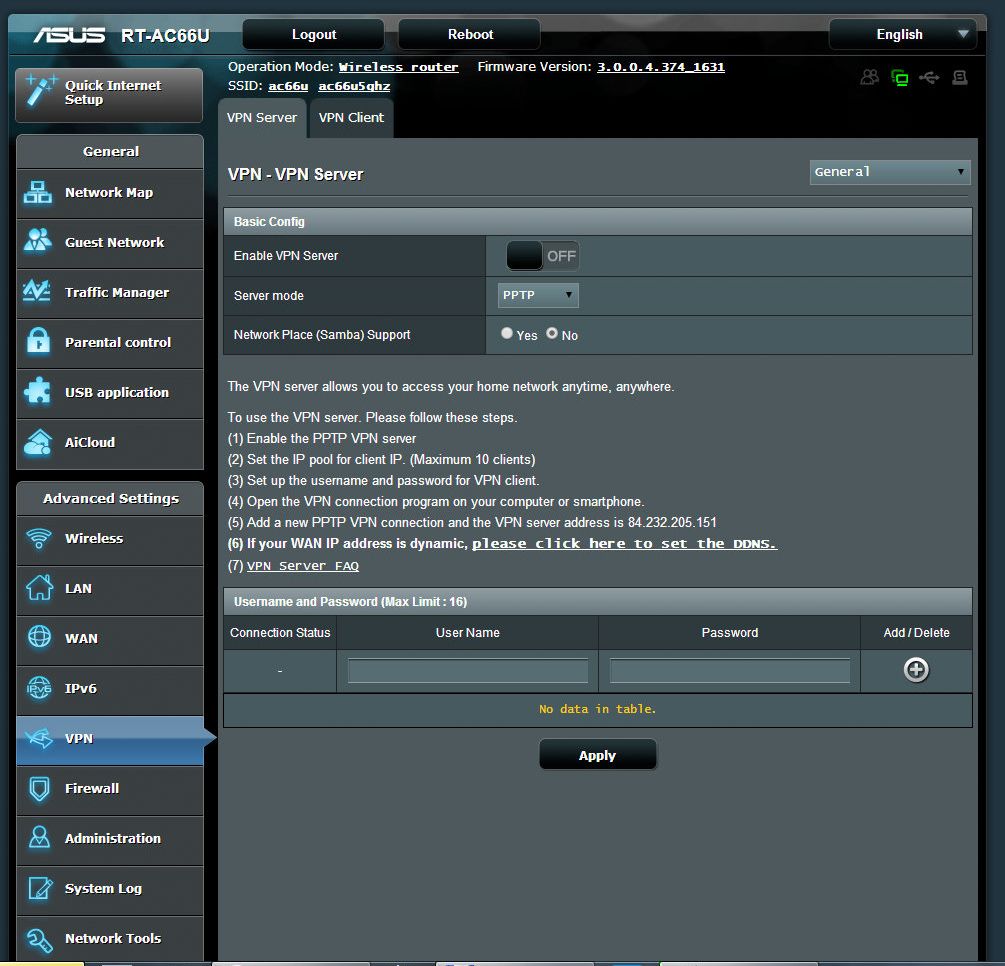Click the VPN arrows icon
Screen dimensions: 1005x966
coord(39,738)
